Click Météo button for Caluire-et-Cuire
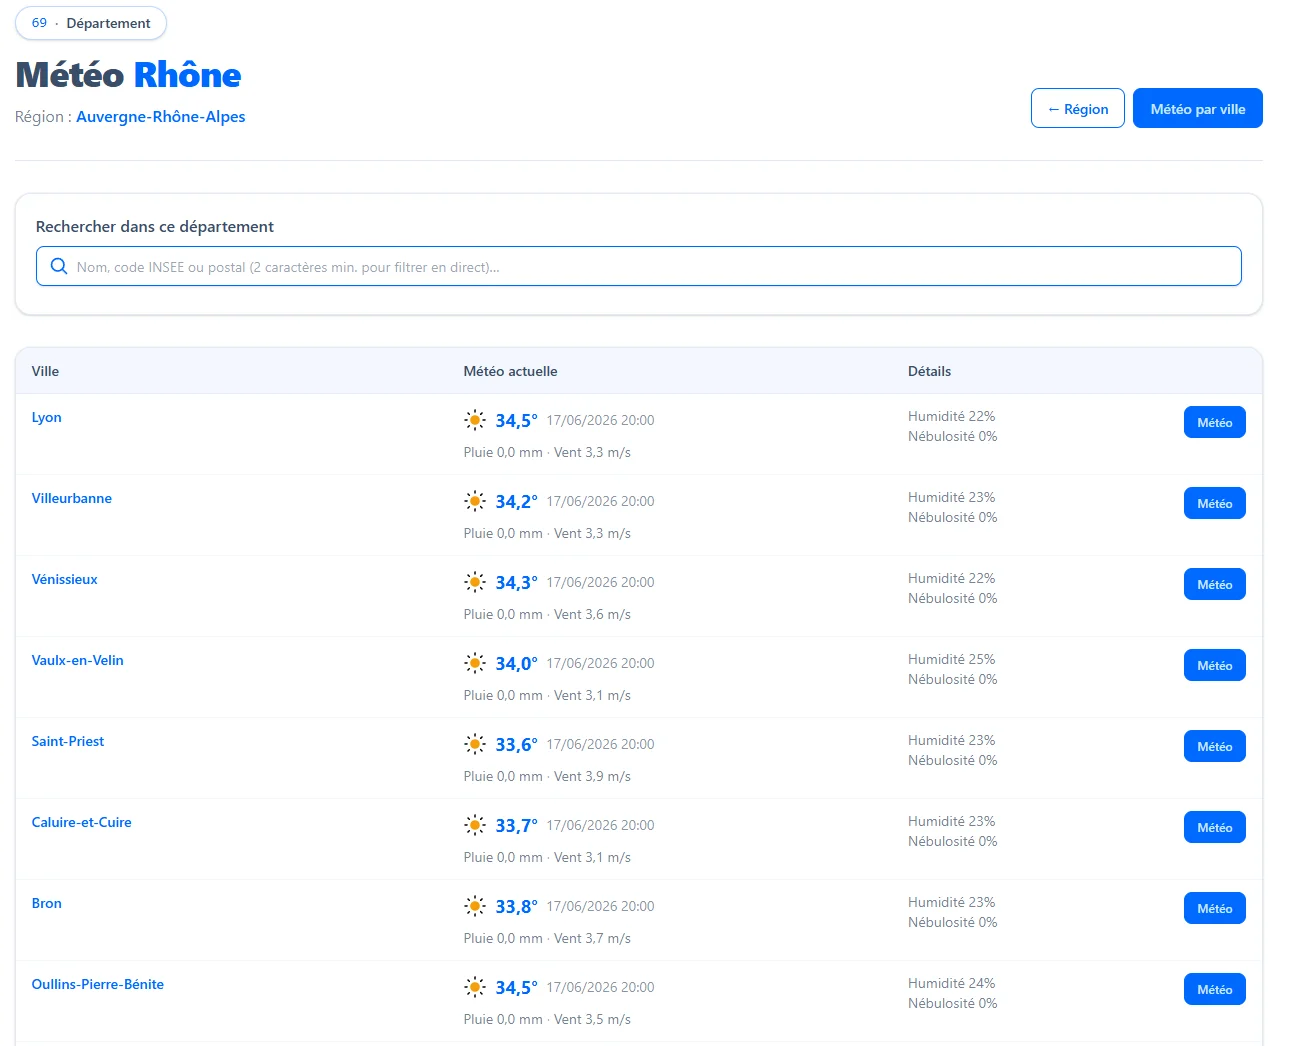The image size is (1295, 1046). point(1215,827)
